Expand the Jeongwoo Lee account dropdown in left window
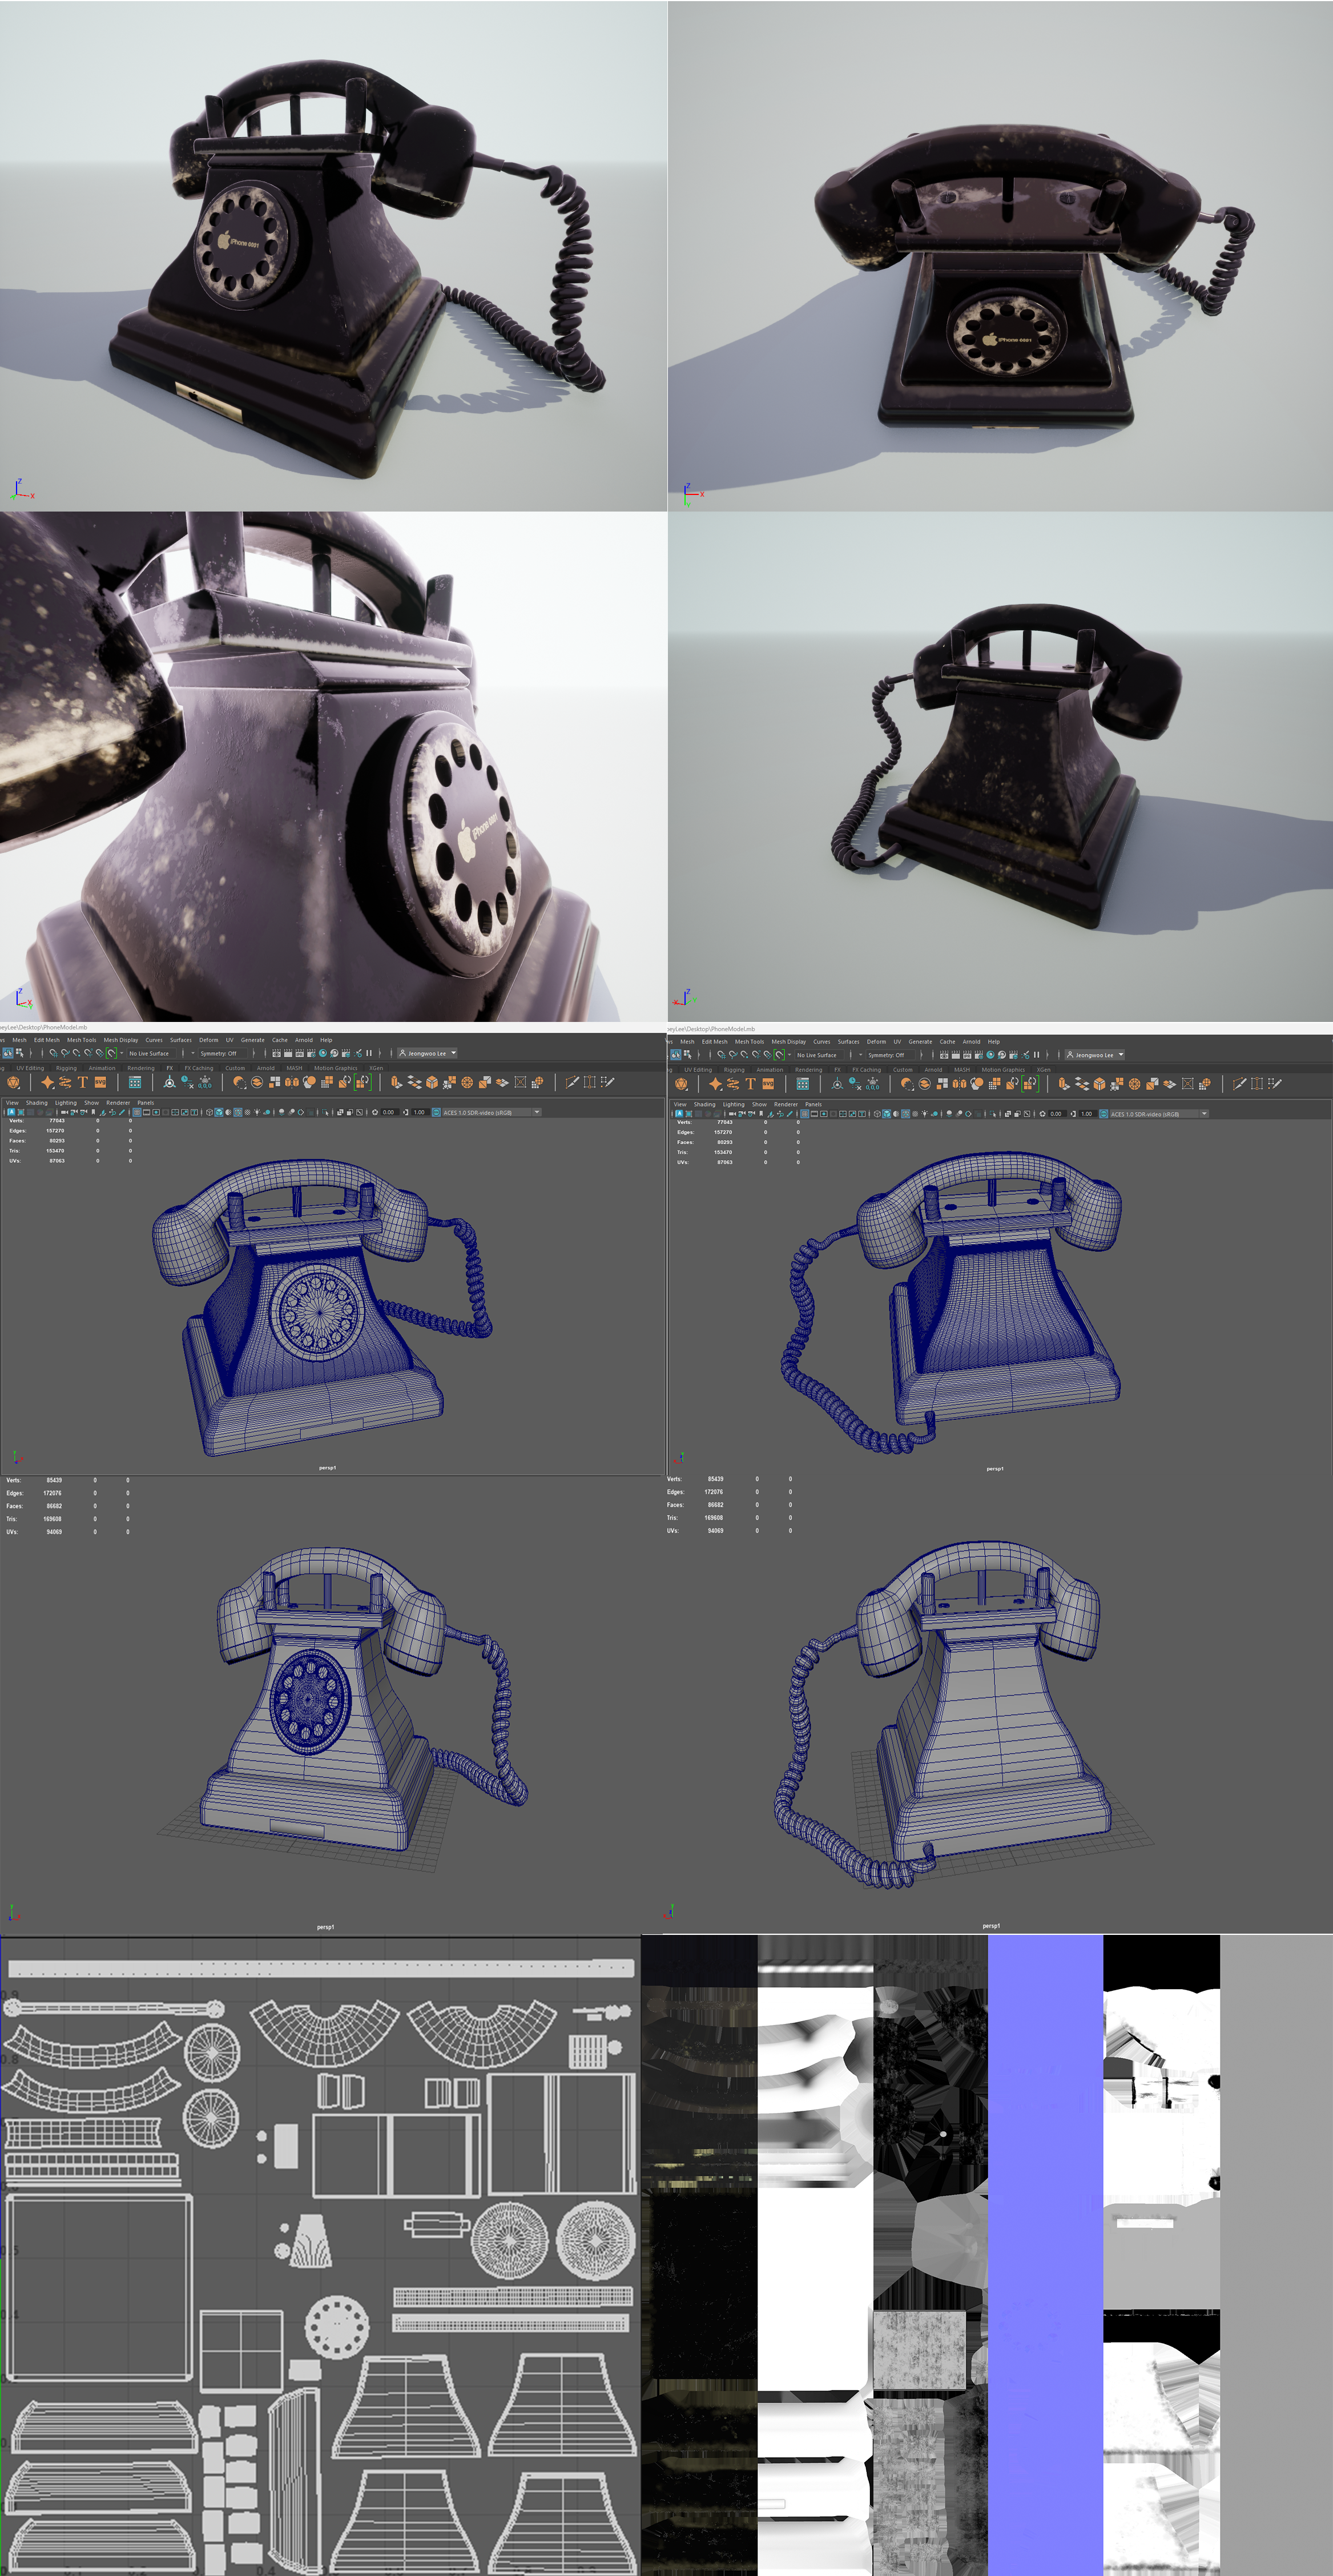Image resolution: width=1333 pixels, height=2576 pixels. click(x=428, y=1053)
